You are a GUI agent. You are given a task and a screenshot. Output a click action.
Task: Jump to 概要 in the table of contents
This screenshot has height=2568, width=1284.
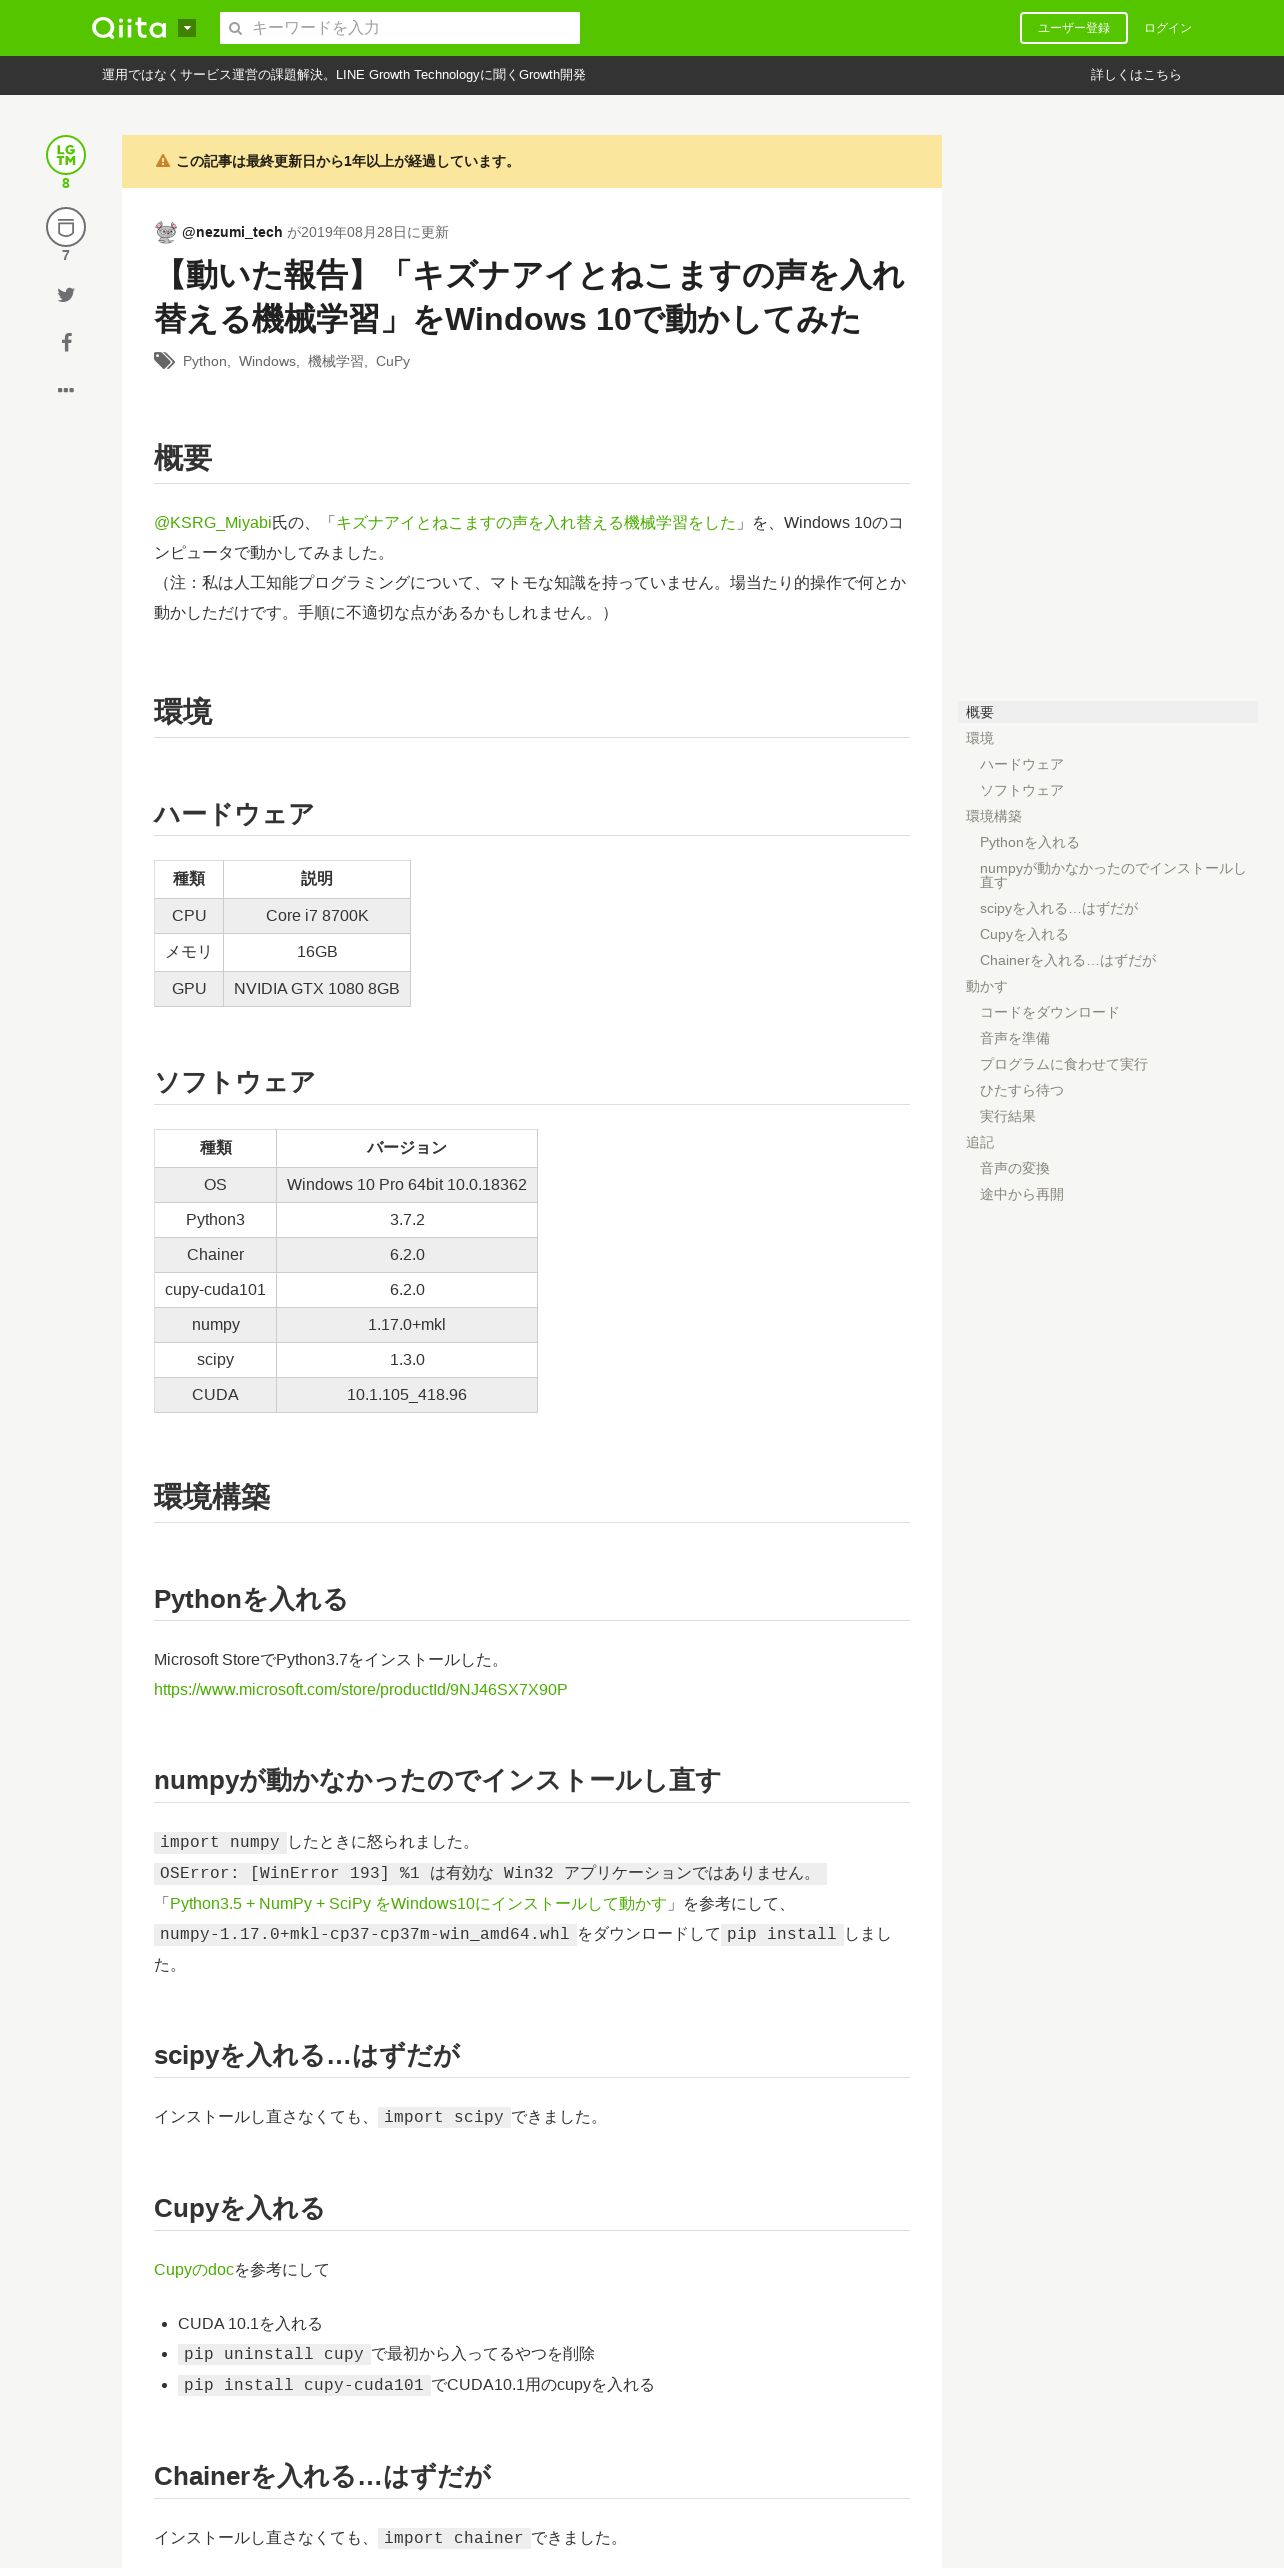1107,712
